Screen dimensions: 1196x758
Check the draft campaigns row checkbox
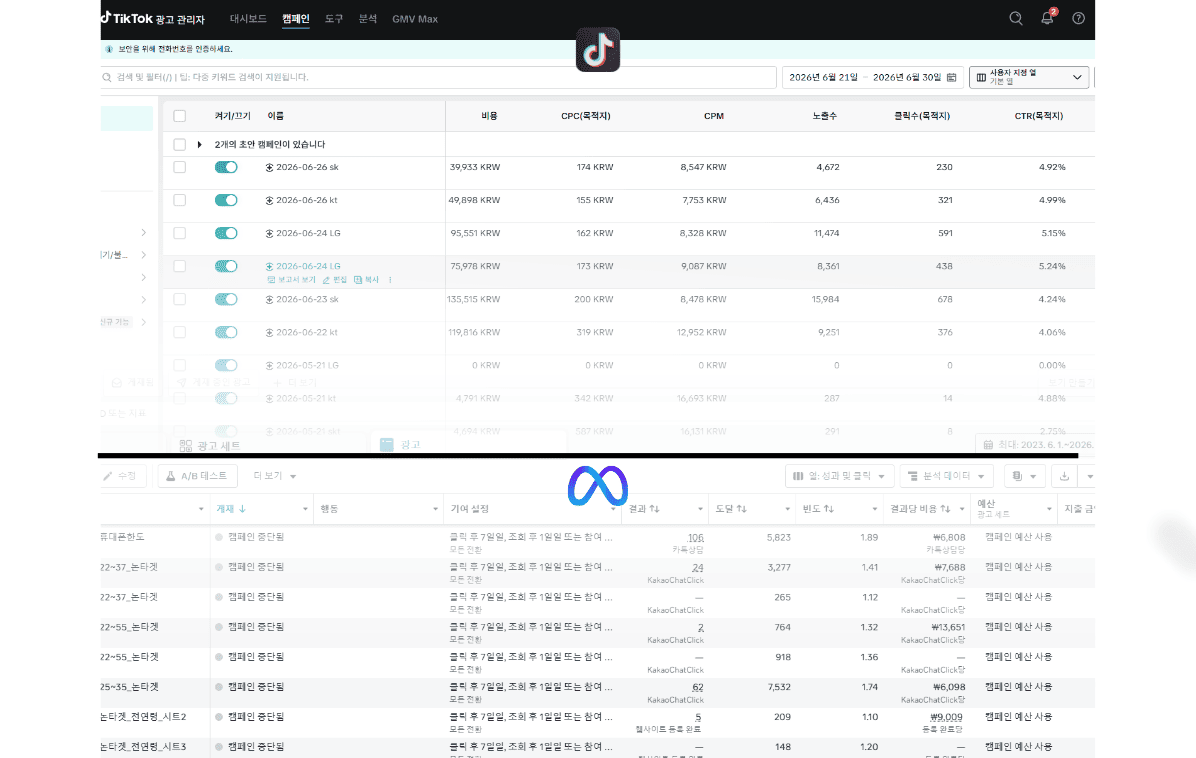click(x=179, y=144)
